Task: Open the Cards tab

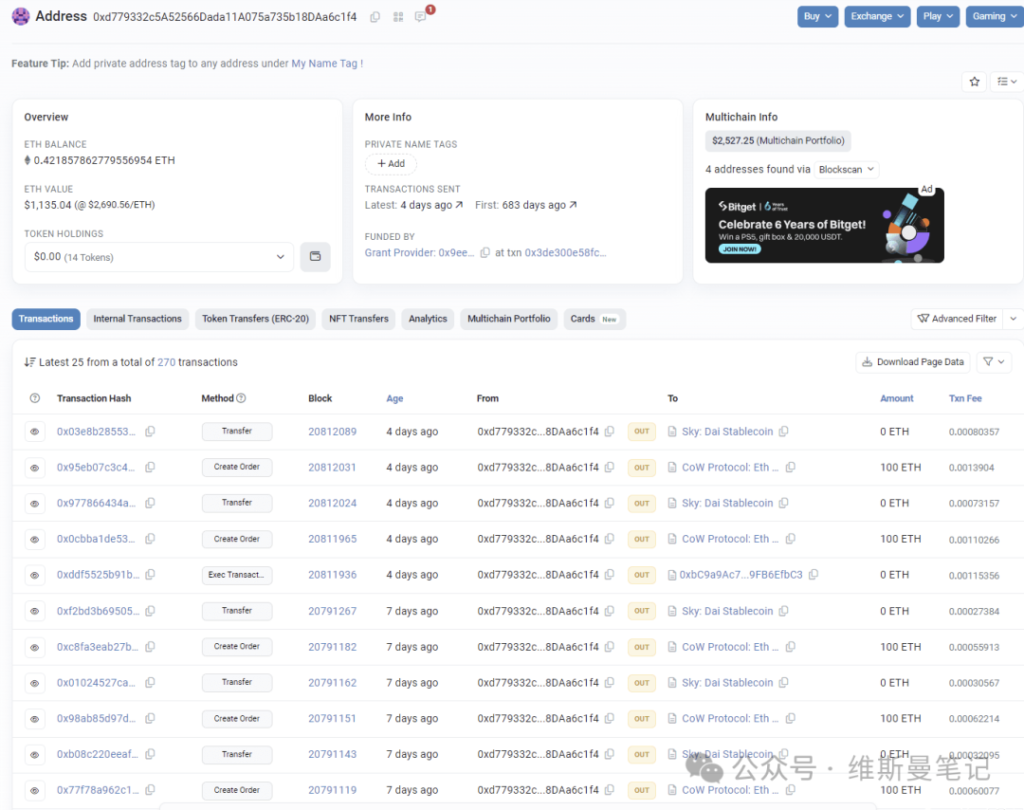Action: point(594,319)
